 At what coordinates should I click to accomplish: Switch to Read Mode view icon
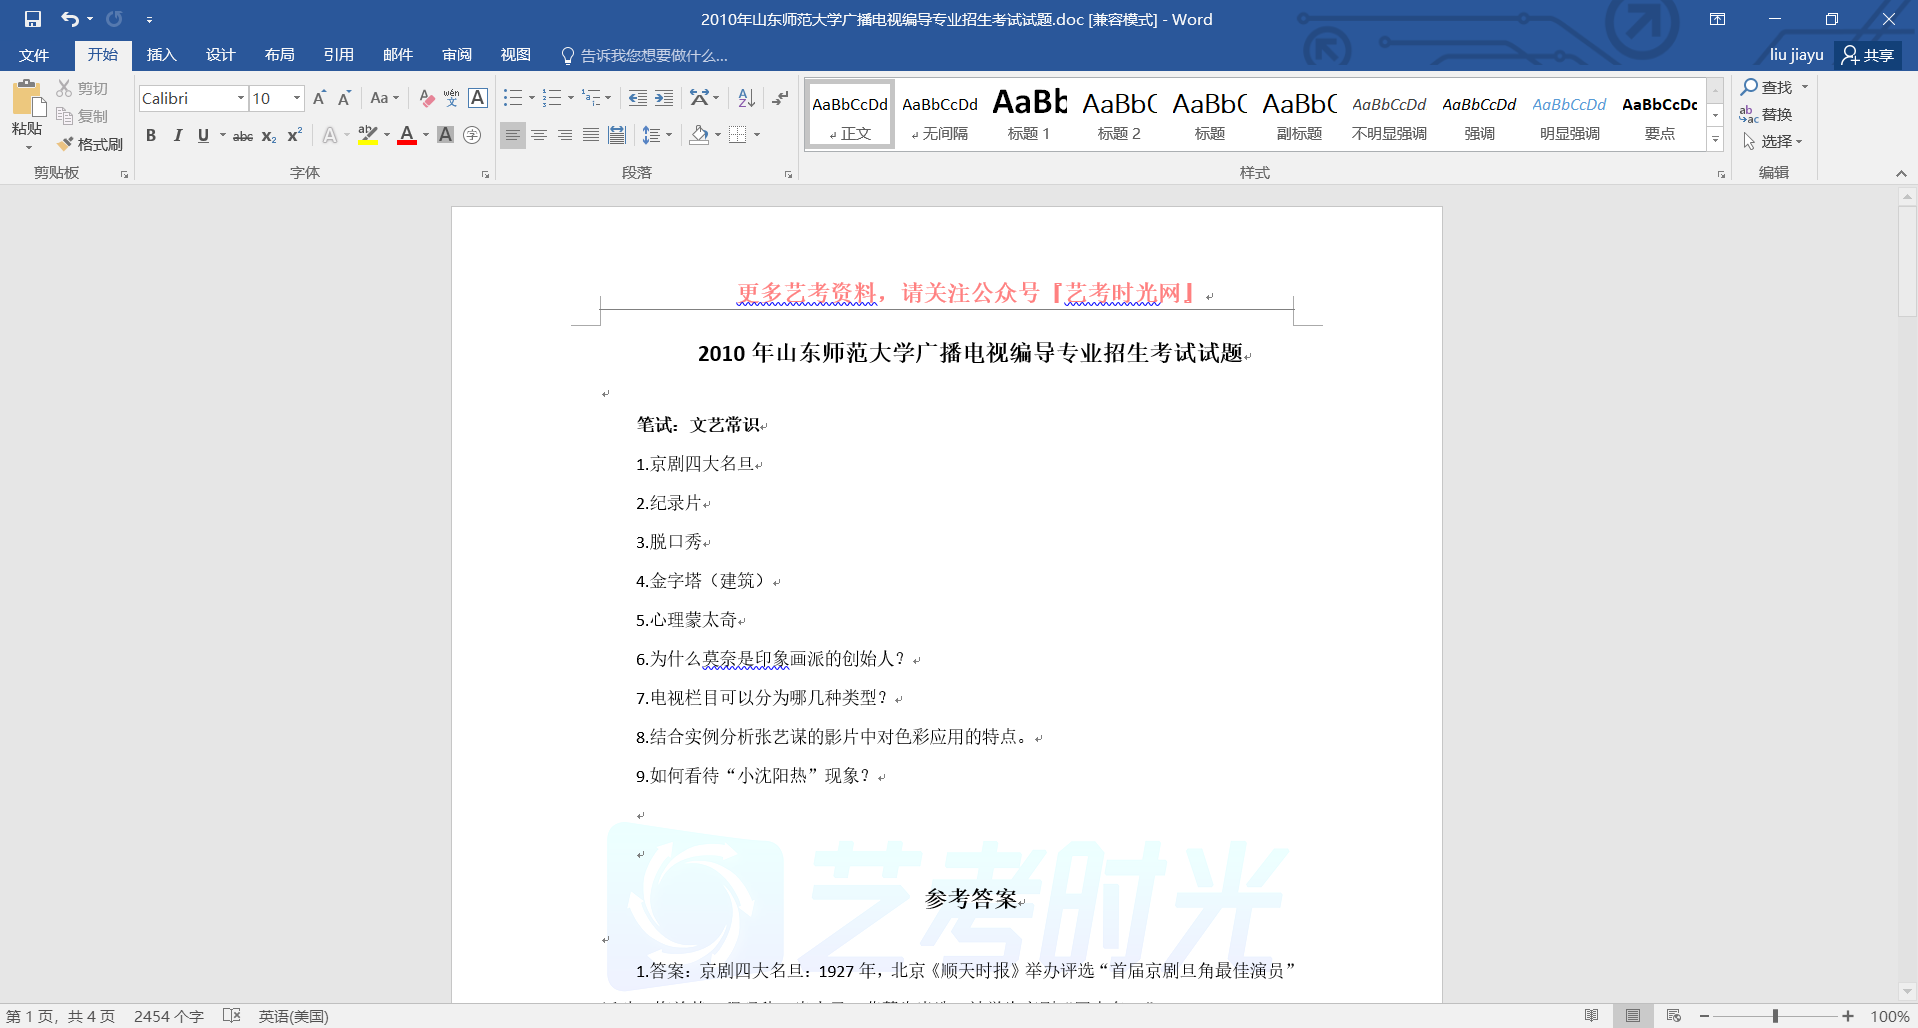coord(1591,1016)
